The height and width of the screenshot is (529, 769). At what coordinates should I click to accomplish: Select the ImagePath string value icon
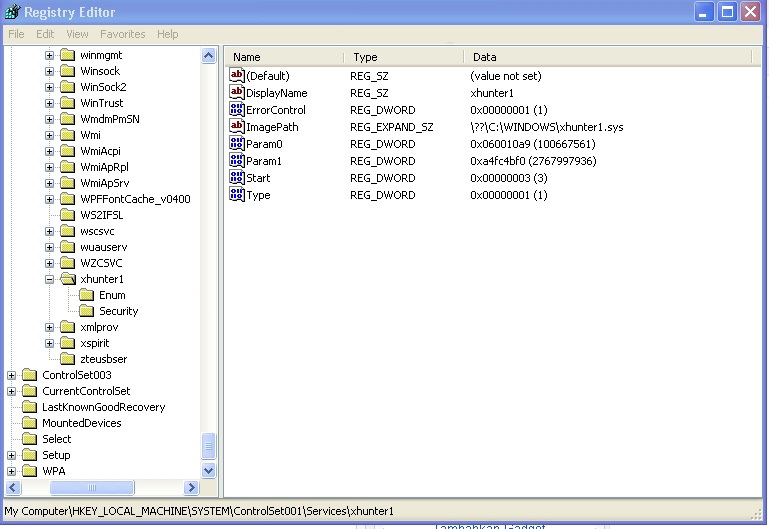(x=237, y=126)
